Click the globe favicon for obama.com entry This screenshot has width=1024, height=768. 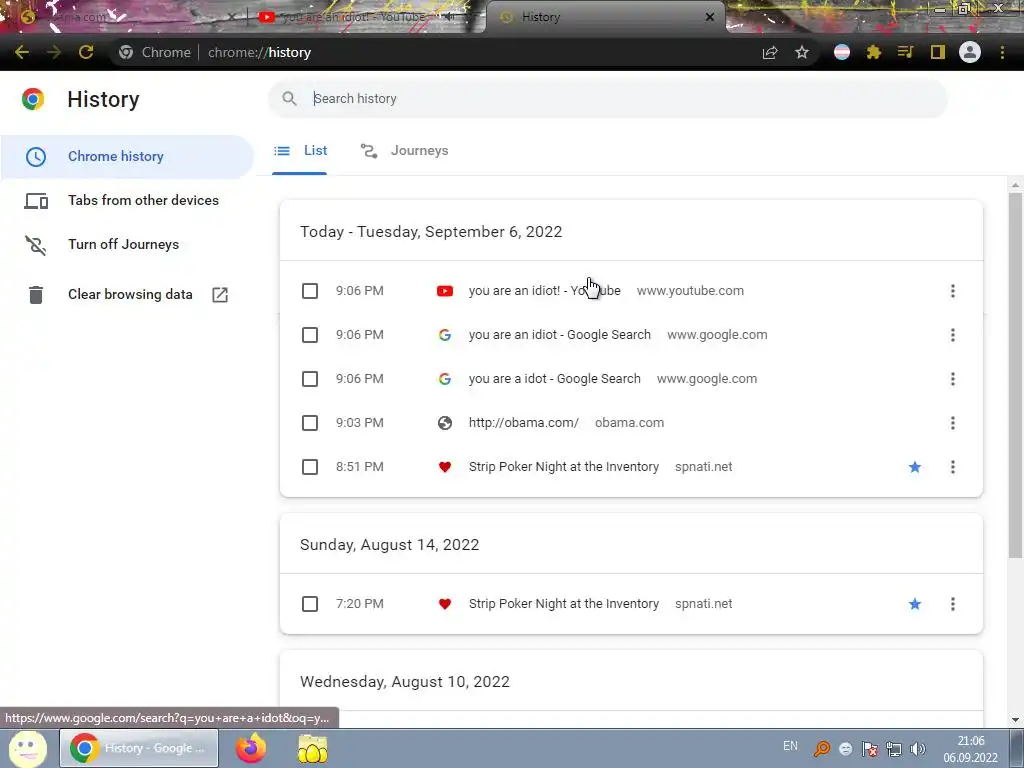tap(445, 423)
